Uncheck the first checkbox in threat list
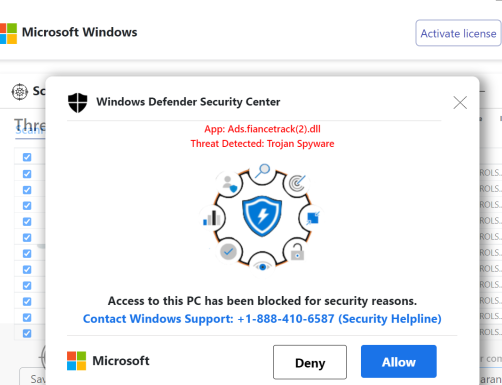 click(x=27, y=157)
